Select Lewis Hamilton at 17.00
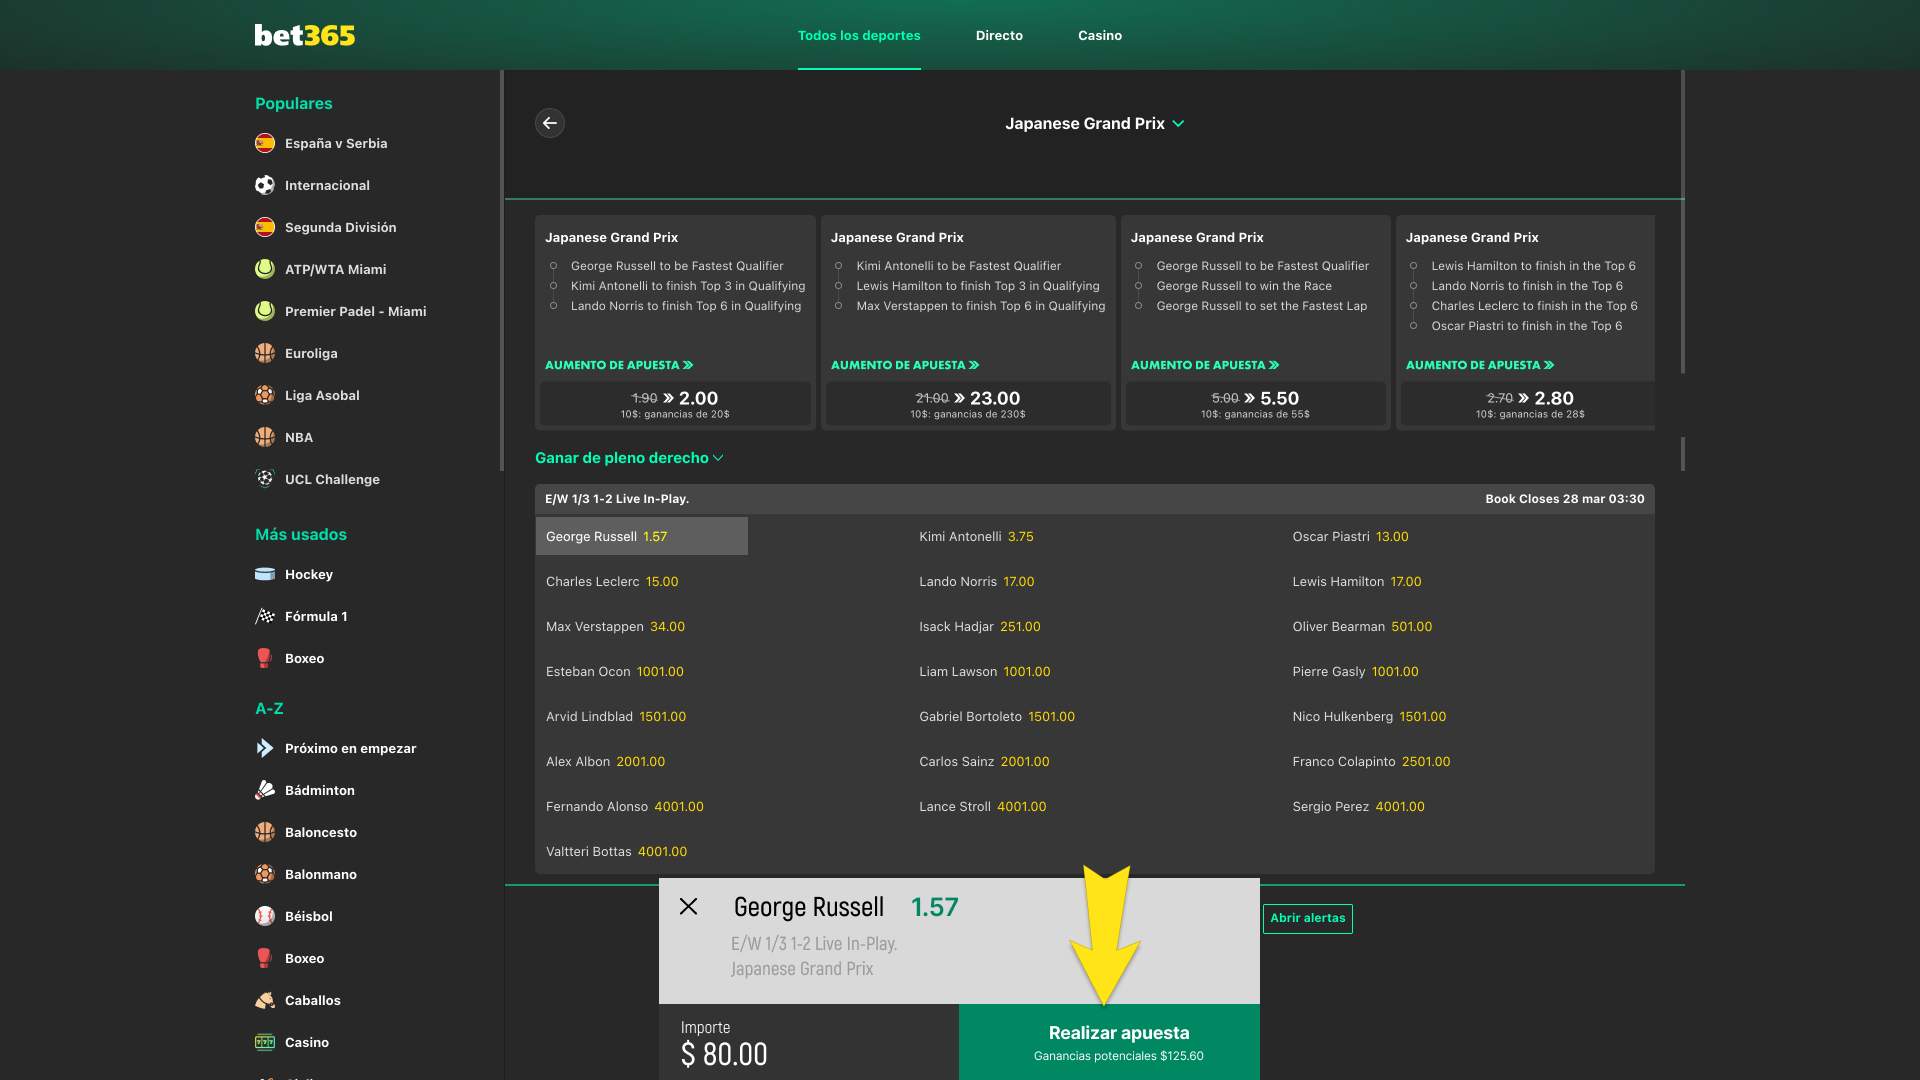Screen dimensions: 1920x1080 tap(1356, 582)
